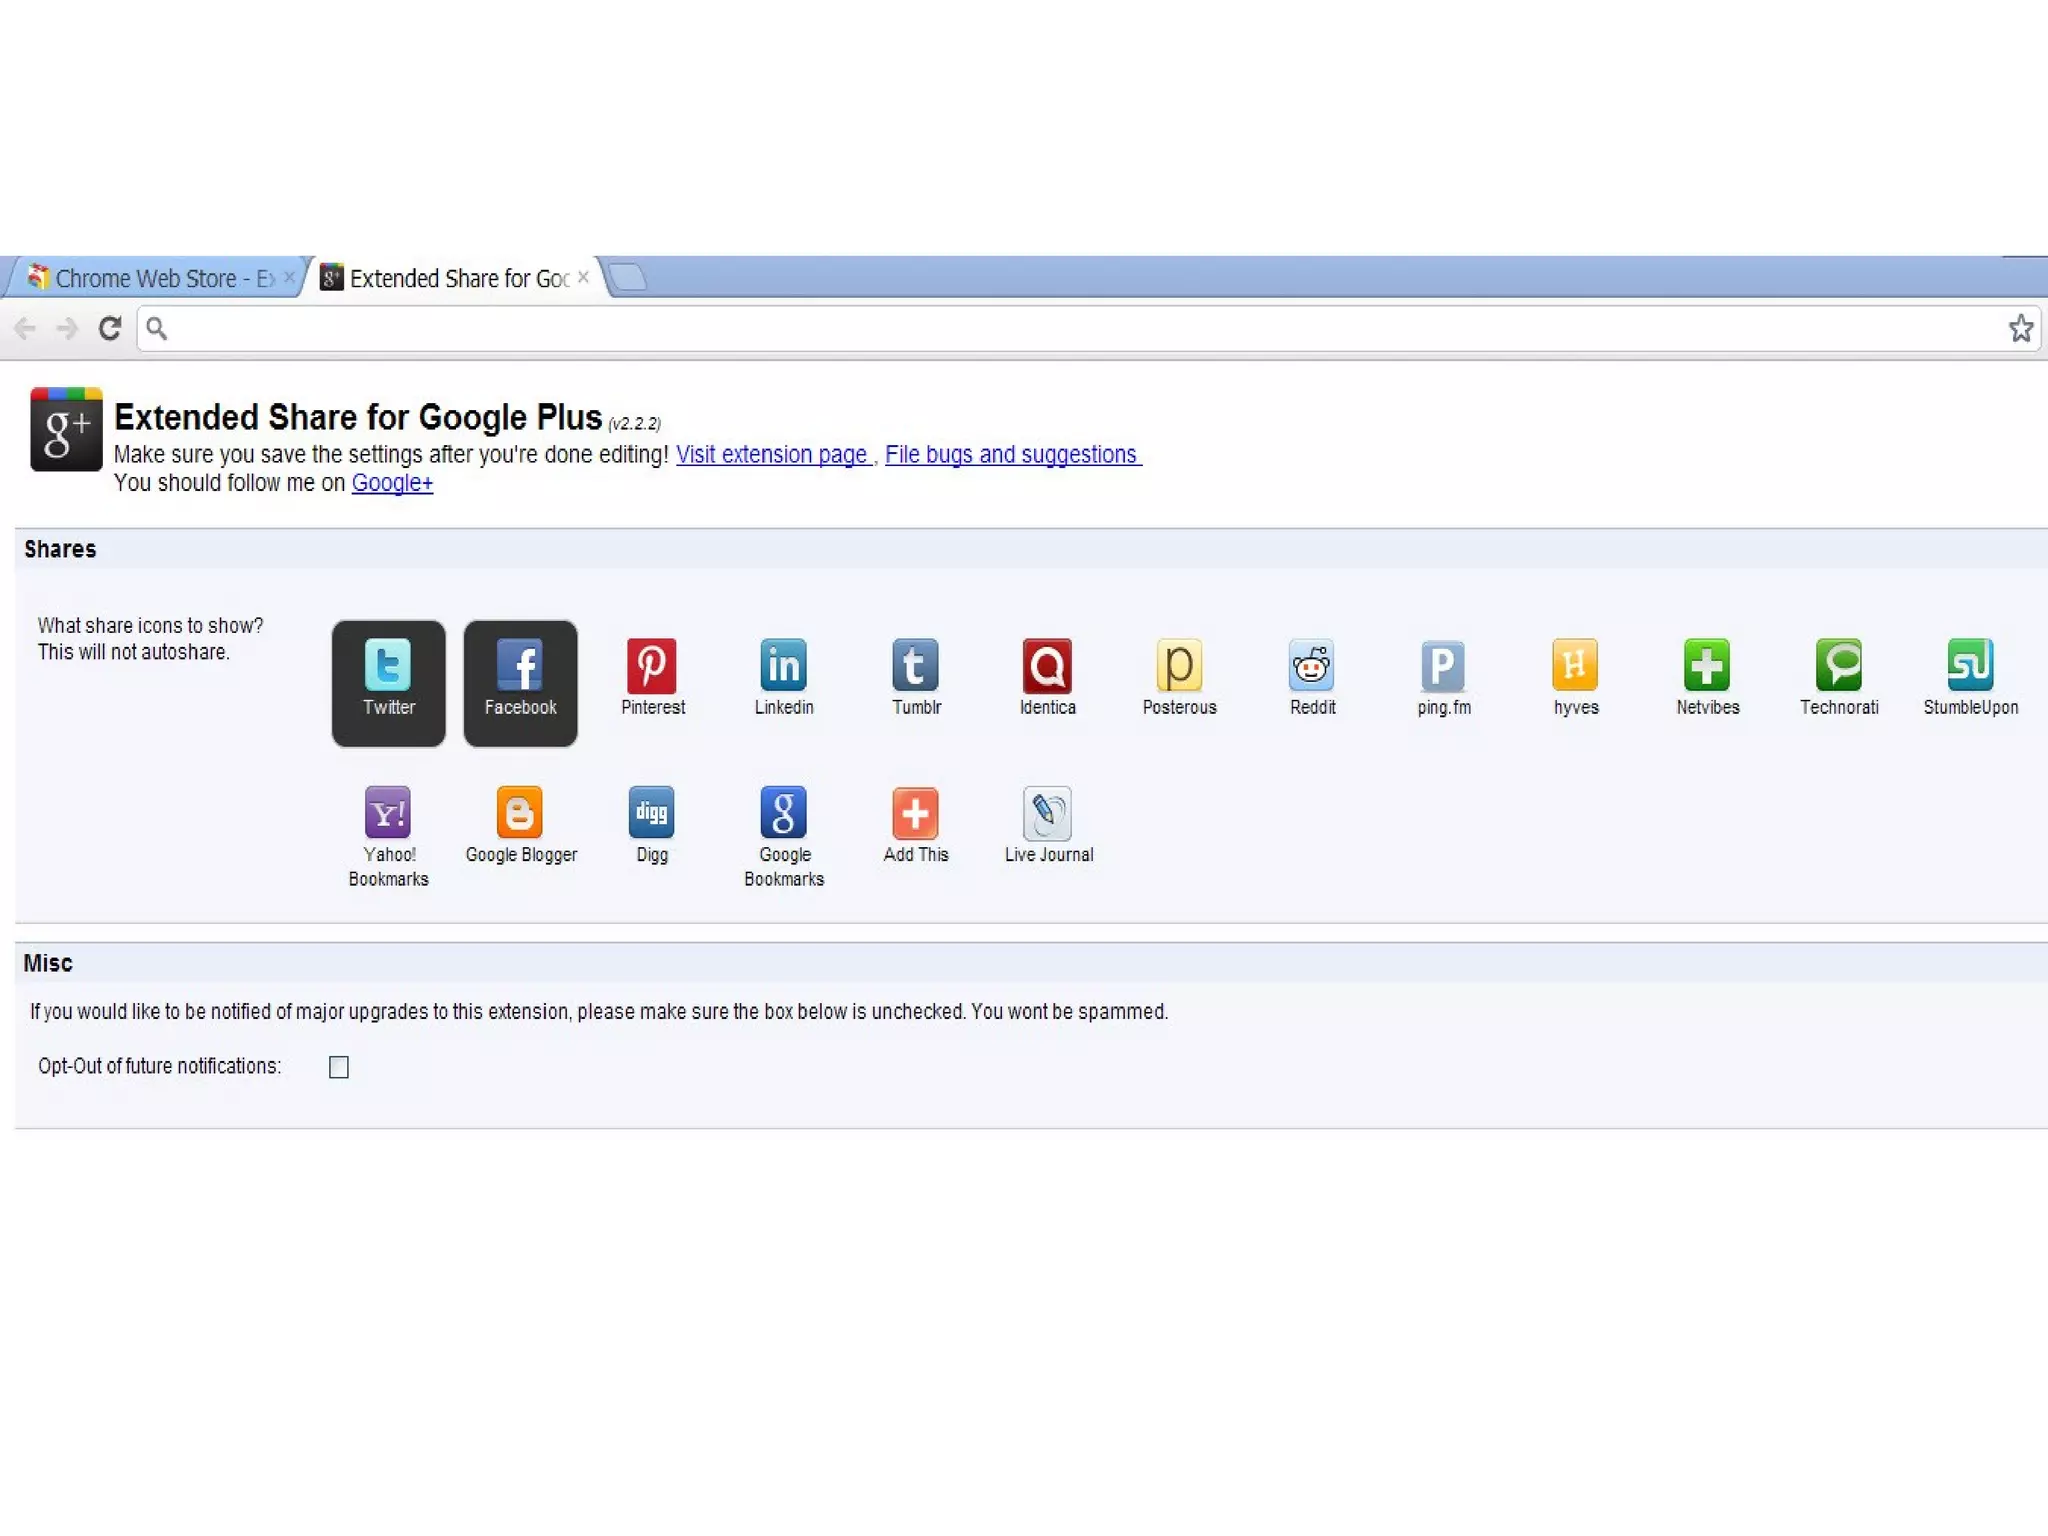The width and height of the screenshot is (2048, 1536).
Task: Enable the StumbleUpon share icon
Action: click(1970, 666)
